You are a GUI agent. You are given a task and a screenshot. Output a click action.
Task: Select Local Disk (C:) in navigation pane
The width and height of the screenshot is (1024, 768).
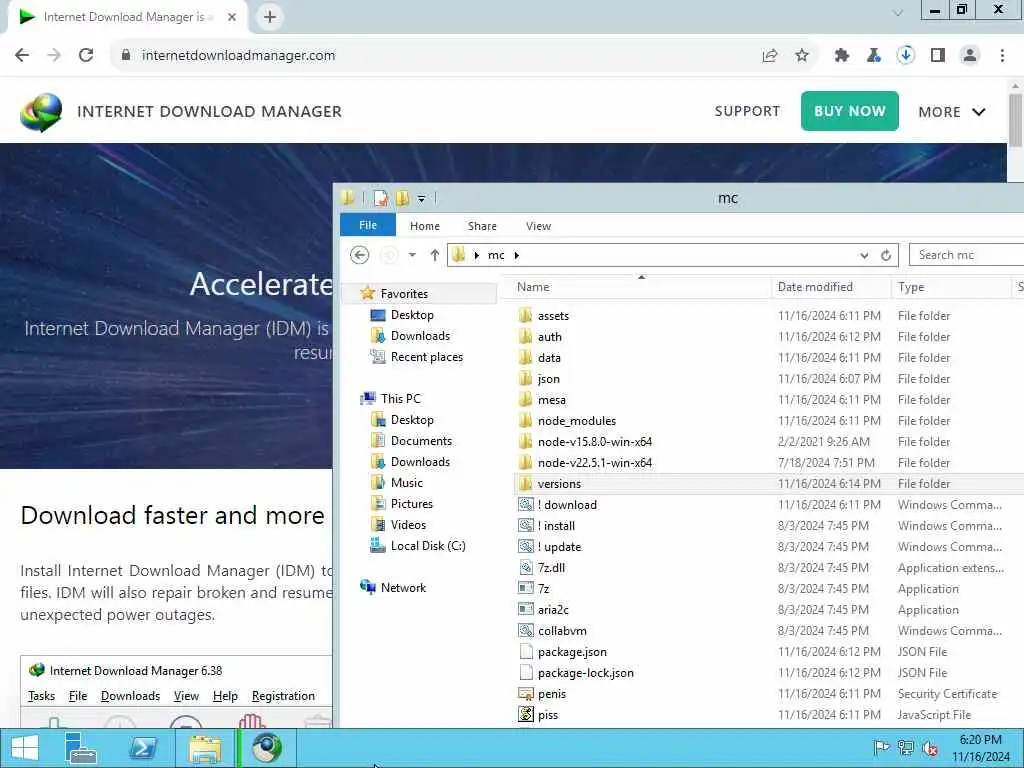(428, 546)
